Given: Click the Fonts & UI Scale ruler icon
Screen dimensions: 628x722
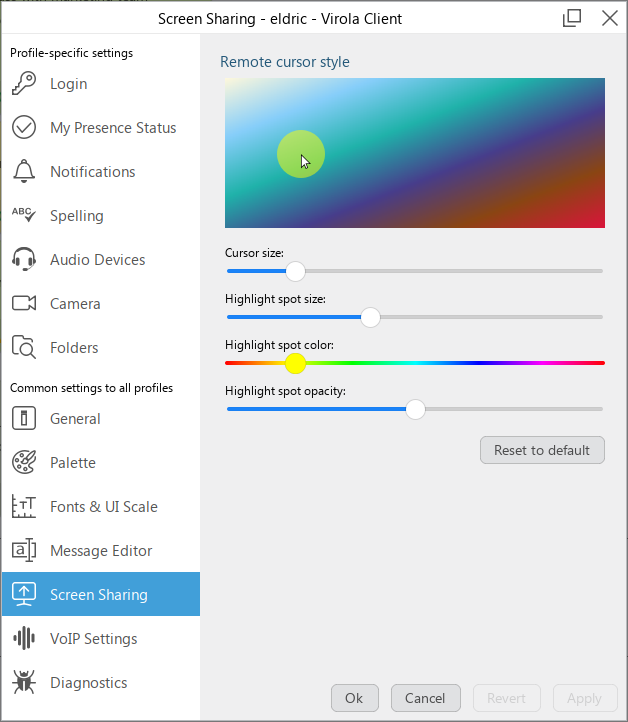Looking at the screenshot, I should pos(24,507).
